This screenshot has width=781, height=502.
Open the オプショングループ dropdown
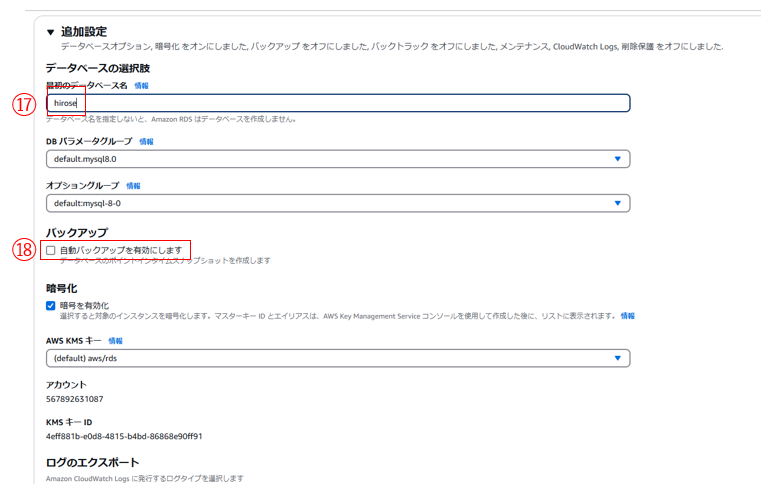[338, 203]
